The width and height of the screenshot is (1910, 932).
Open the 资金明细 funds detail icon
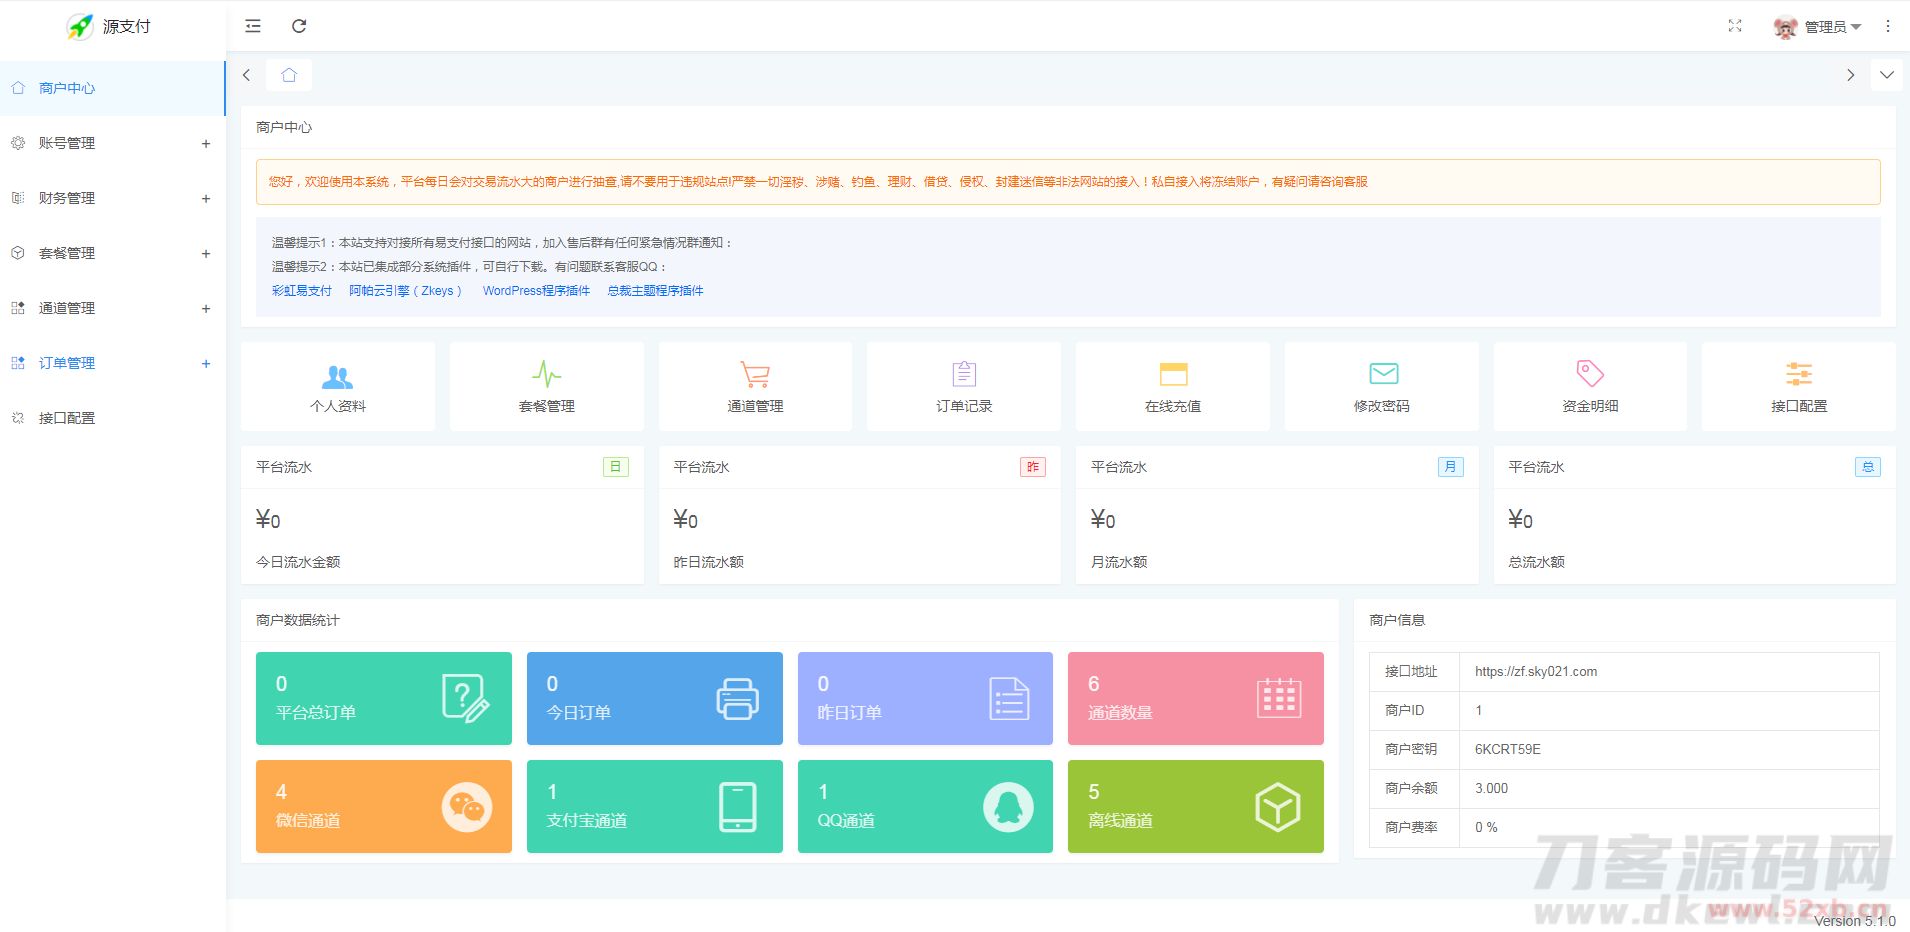[x=1589, y=386]
